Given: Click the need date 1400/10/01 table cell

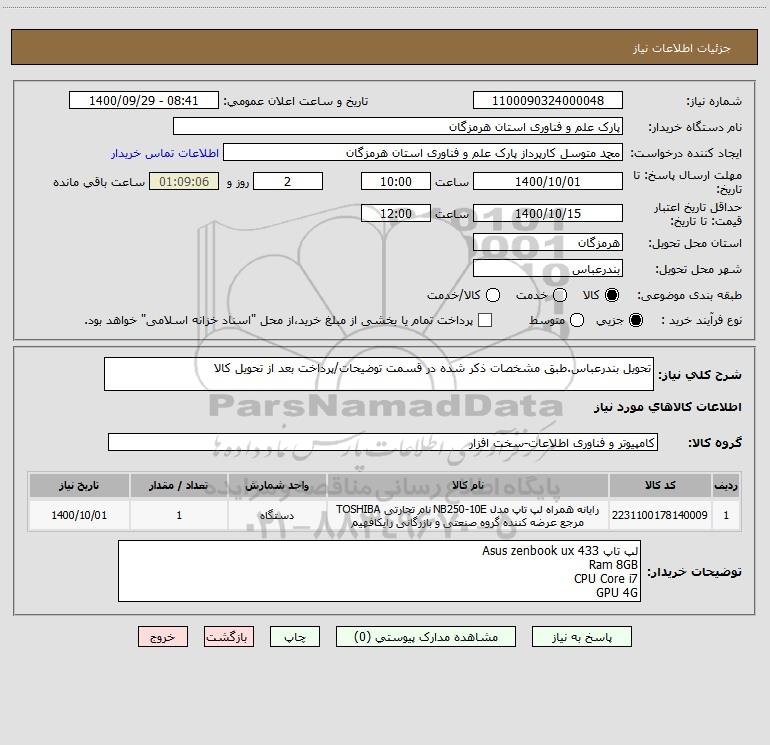Looking at the screenshot, I should click(x=79, y=515).
